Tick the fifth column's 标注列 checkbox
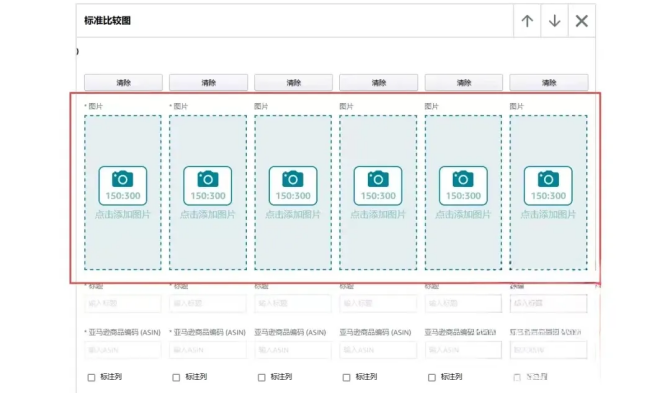 pyautogui.click(x=432, y=377)
